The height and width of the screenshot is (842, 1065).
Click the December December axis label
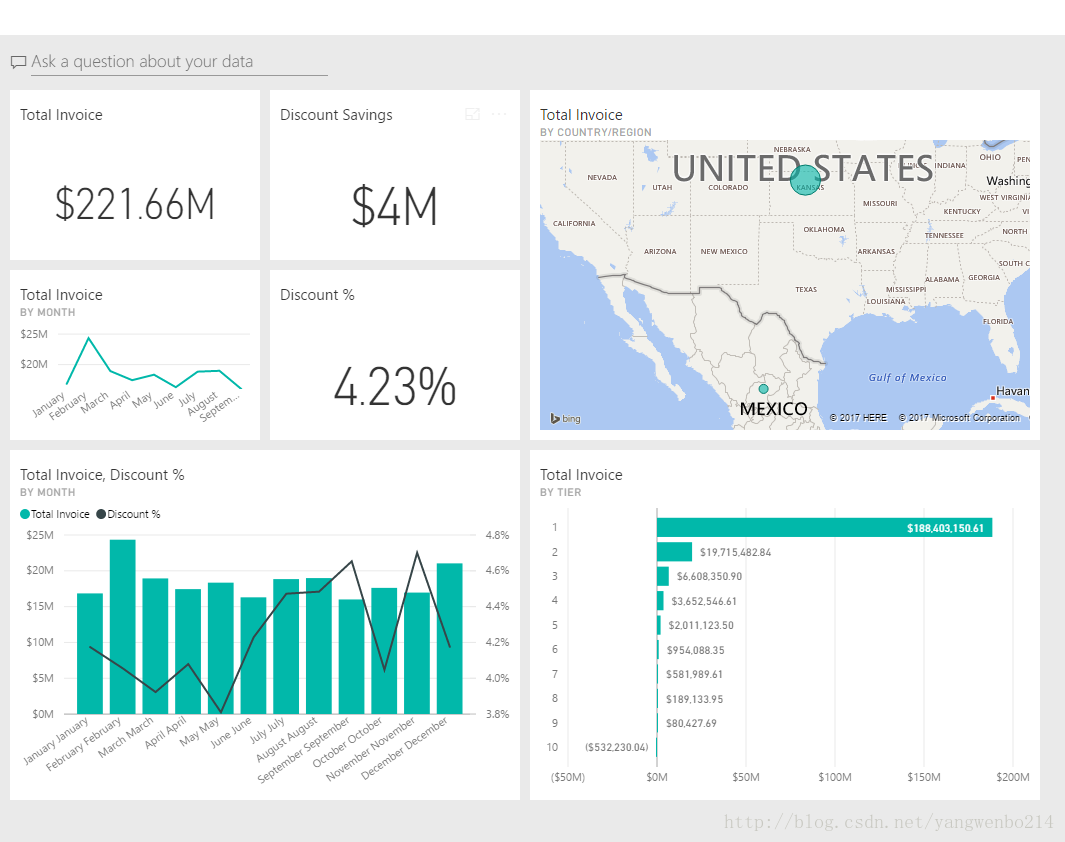point(404,748)
